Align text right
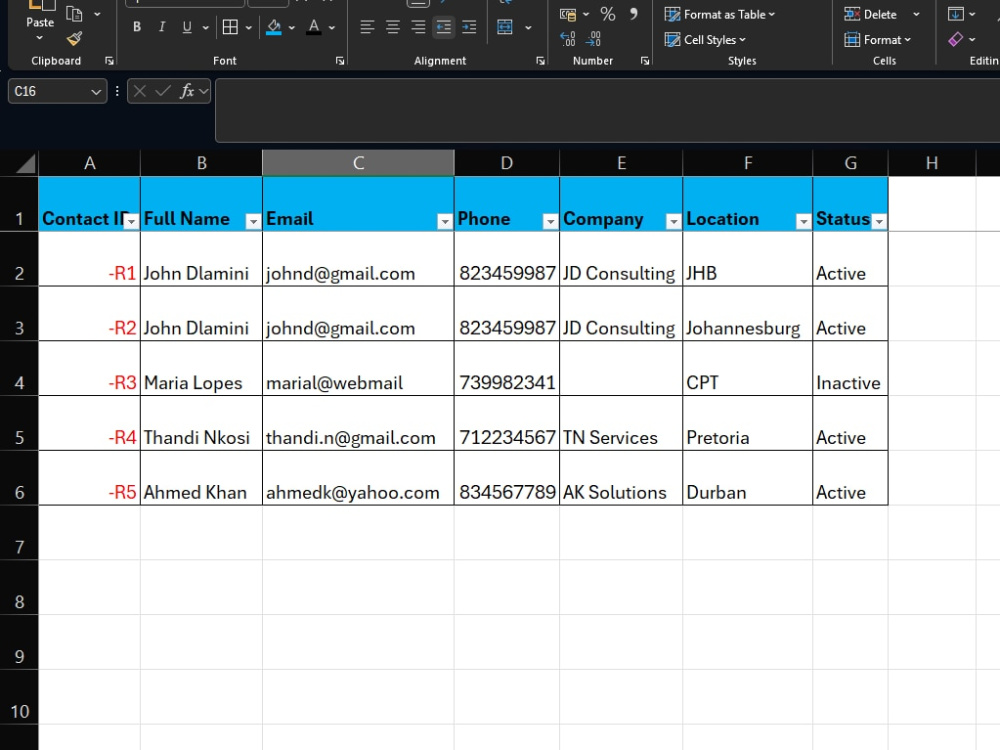This screenshot has width=1000, height=750. pyautogui.click(x=418, y=27)
